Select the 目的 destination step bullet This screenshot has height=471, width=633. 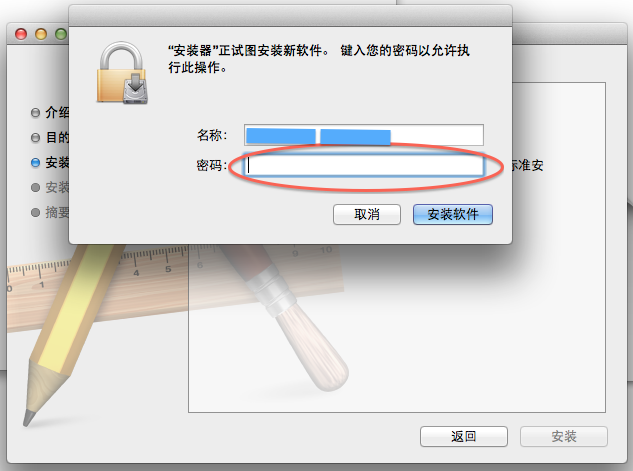tap(36, 138)
